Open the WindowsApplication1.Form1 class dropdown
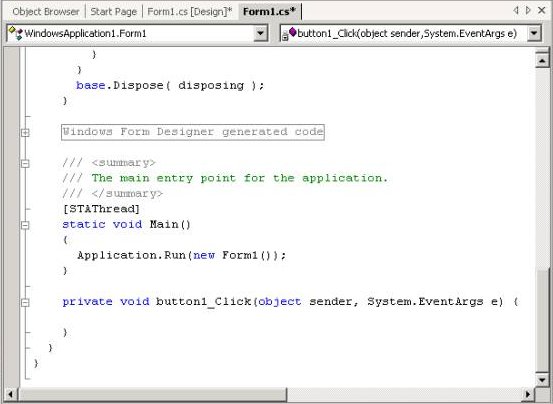The image size is (553, 404). coord(260,33)
